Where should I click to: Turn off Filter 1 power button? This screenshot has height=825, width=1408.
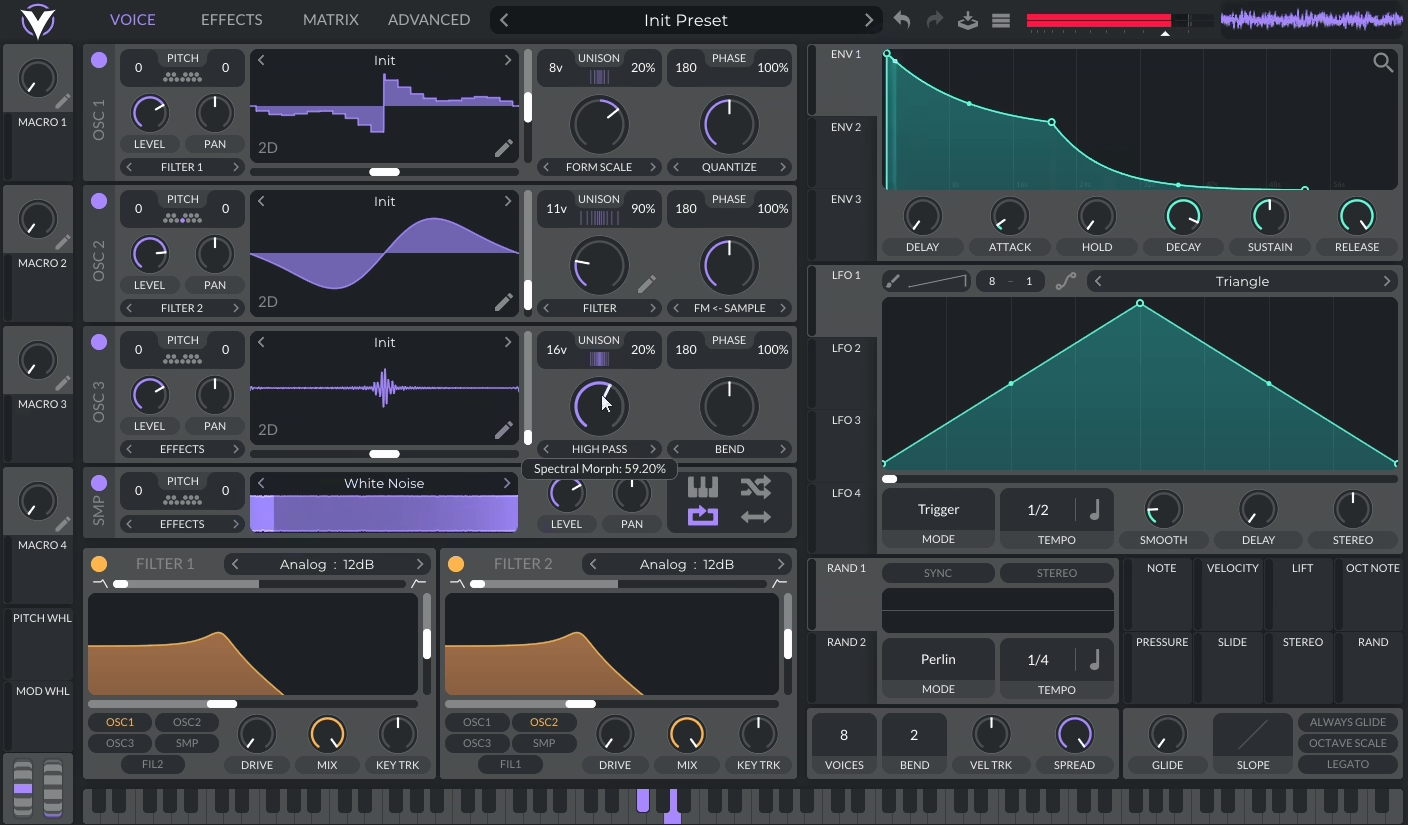tap(99, 564)
